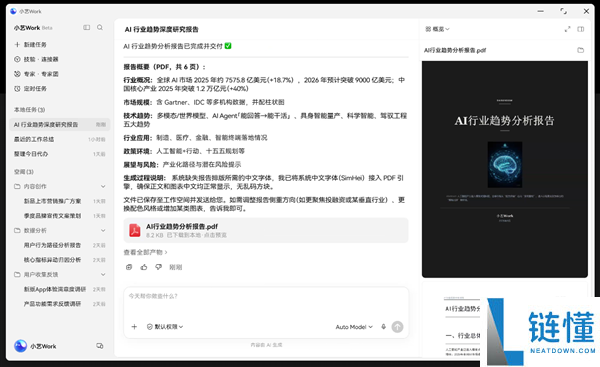Screen dimensions: 600x367
Task: Open the 概览 dropdown in preview panel
Action: [437, 29]
